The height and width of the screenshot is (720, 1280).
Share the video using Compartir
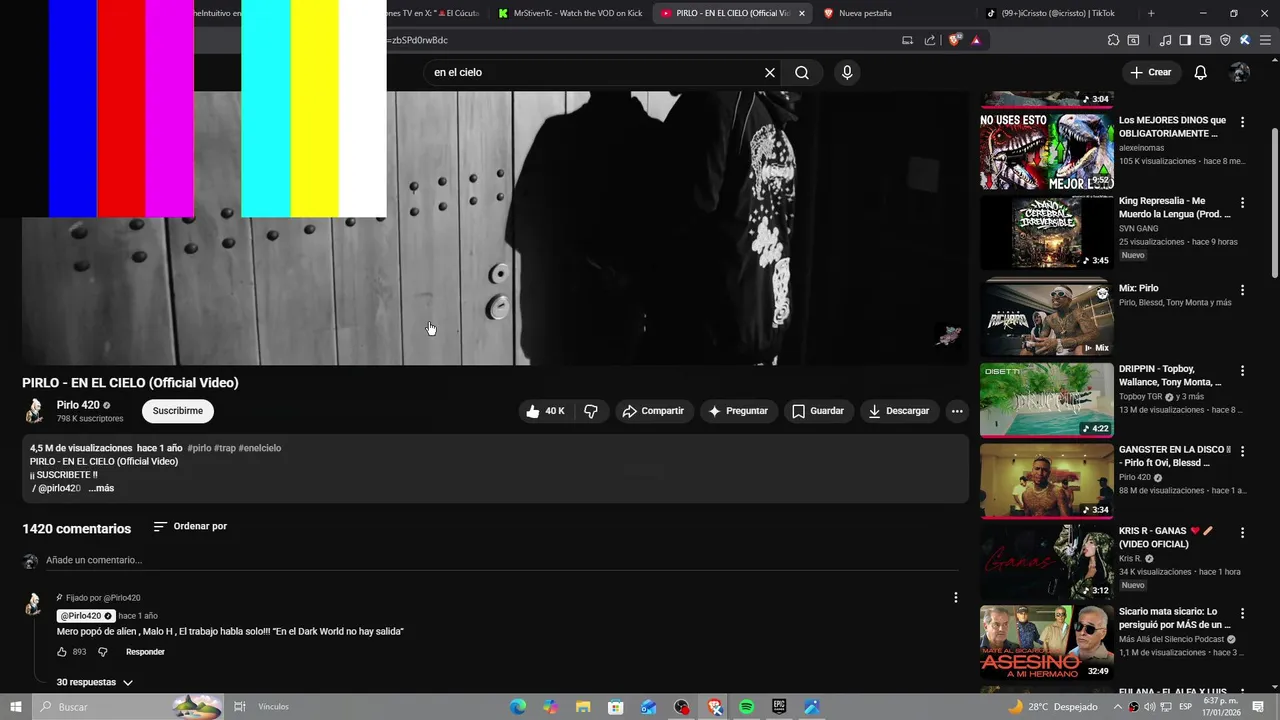click(653, 411)
